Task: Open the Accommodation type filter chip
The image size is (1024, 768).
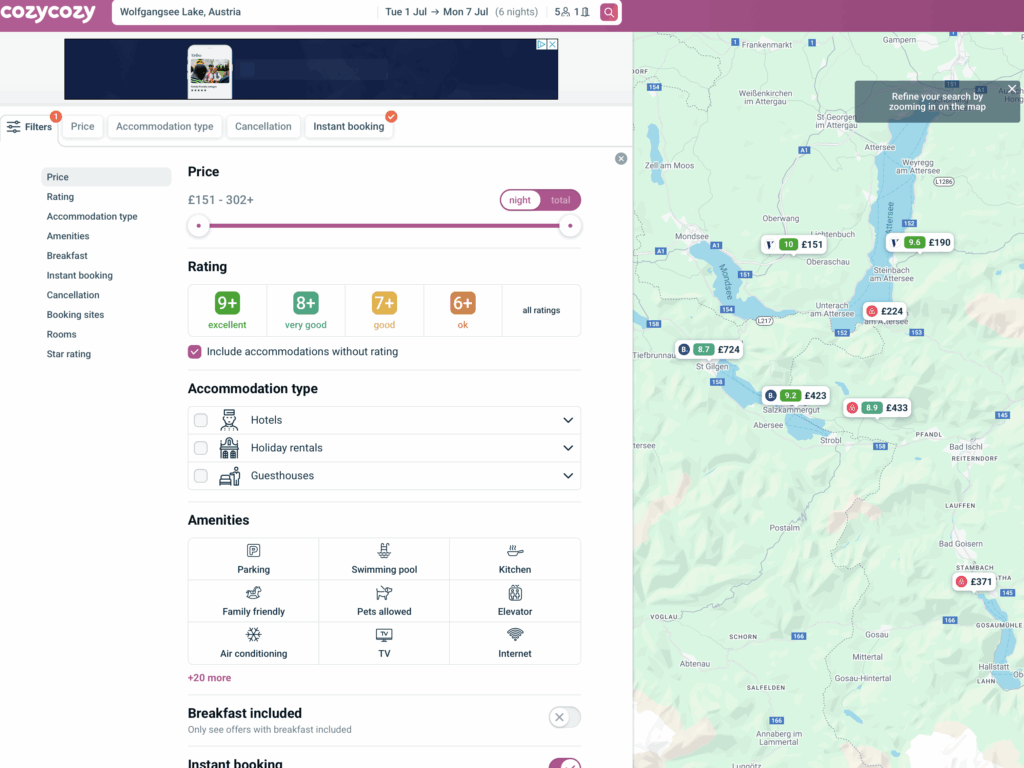Action: pyautogui.click(x=165, y=127)
